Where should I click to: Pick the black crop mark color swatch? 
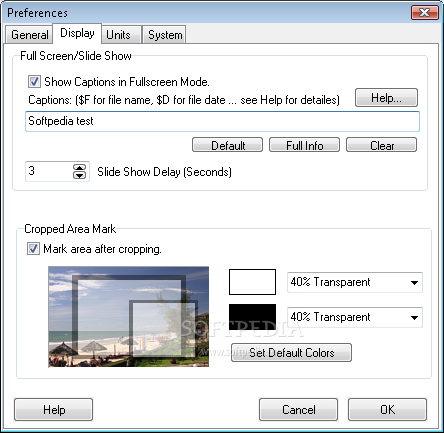pos(252,317)
